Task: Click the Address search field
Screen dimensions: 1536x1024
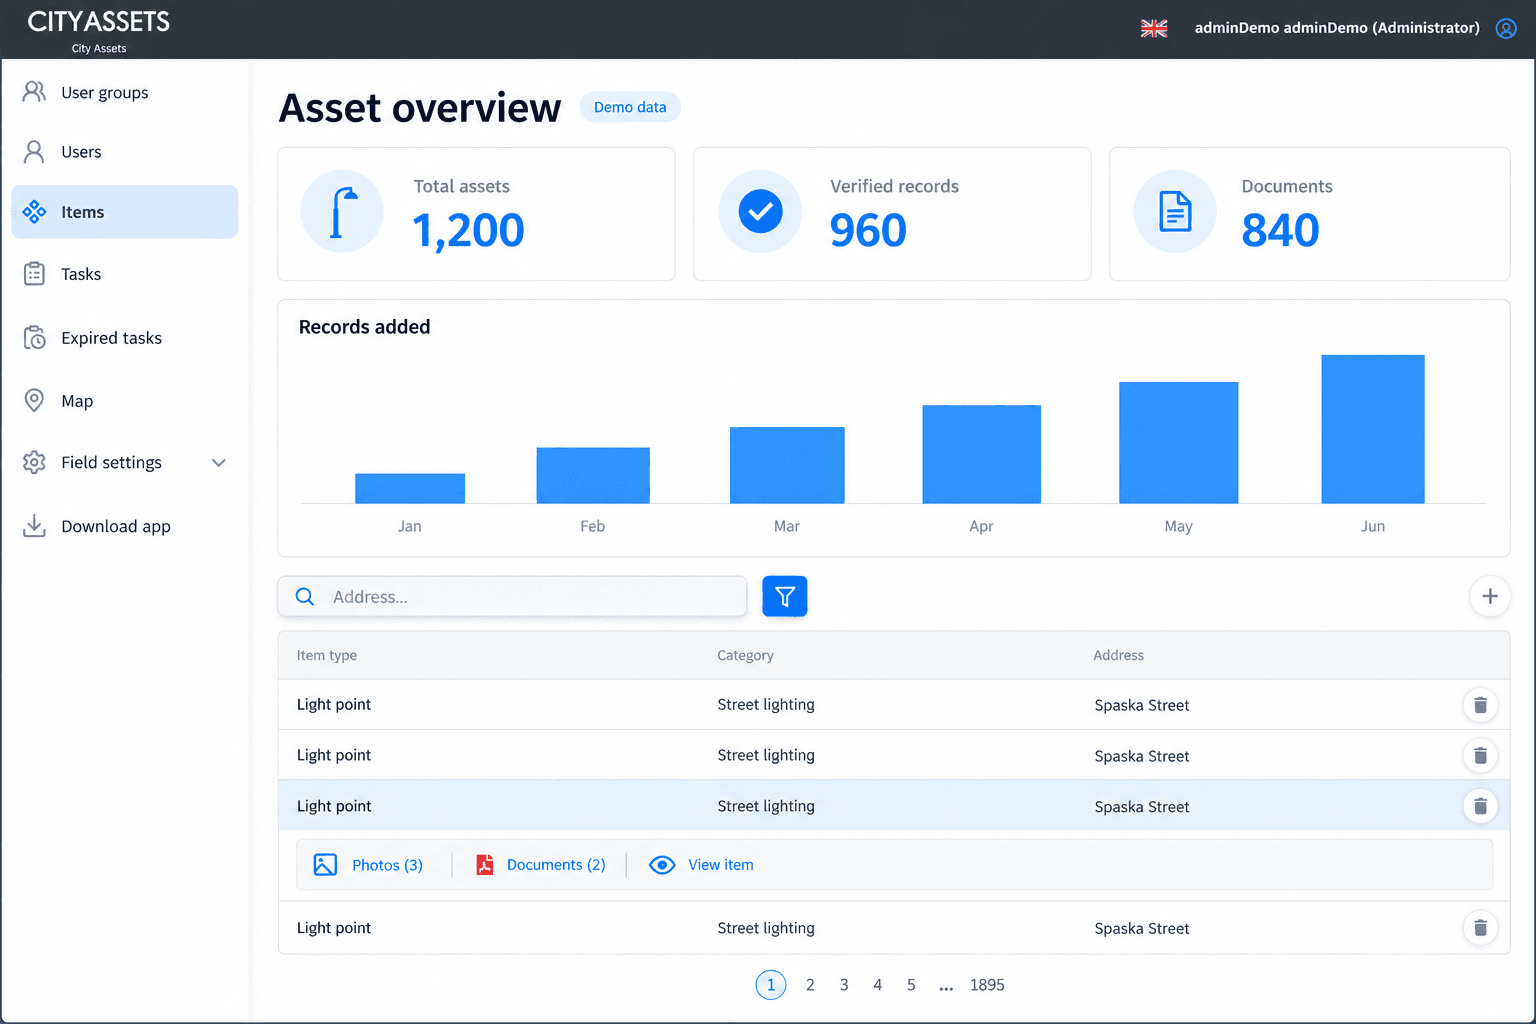Action: [512, 596]
